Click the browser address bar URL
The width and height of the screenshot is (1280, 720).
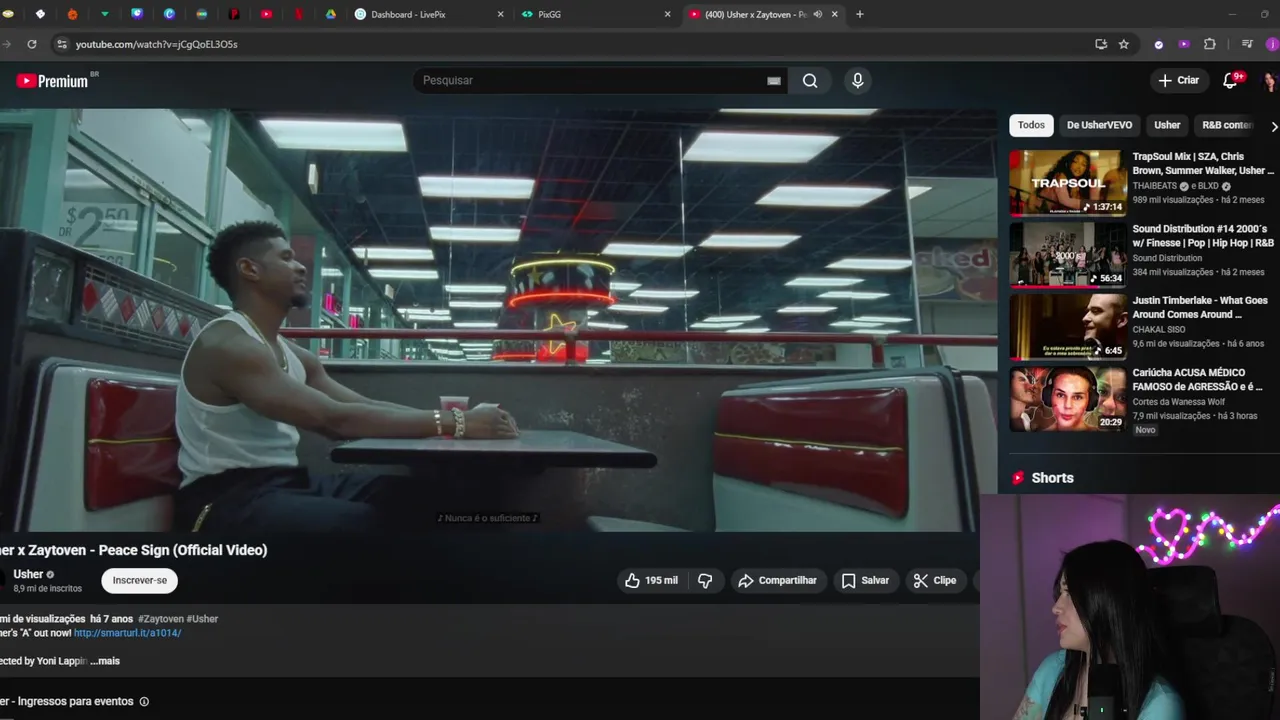[x=157, y=44]
